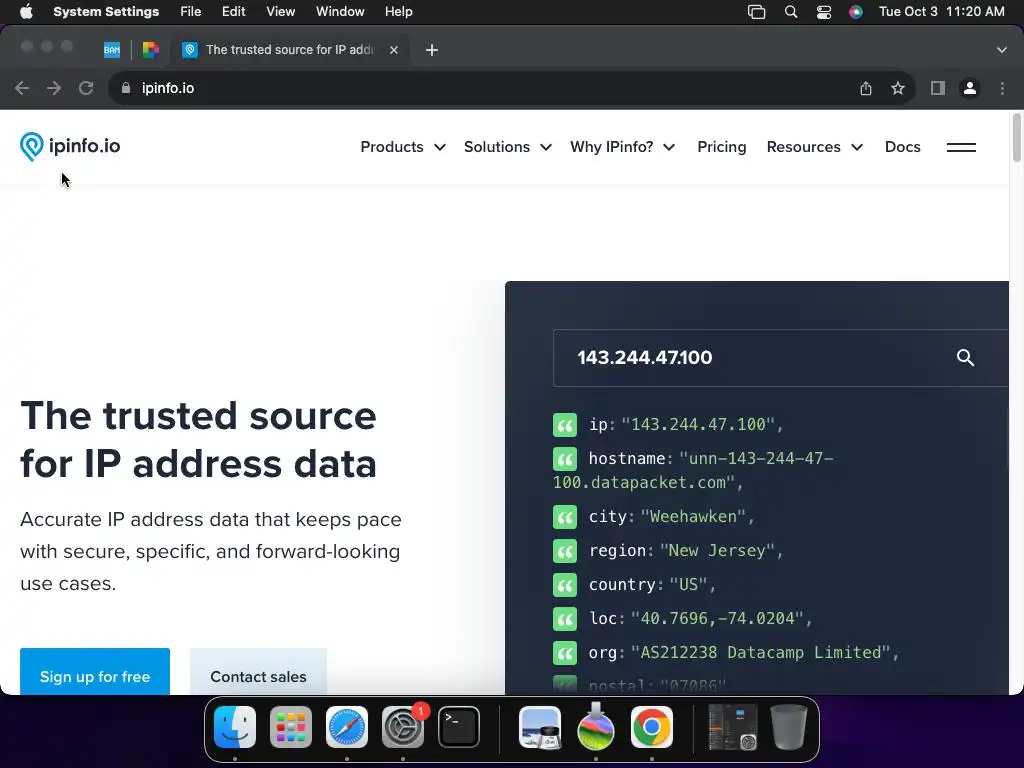Open Preview from the Dock
The height and width of the screenshot is (768, 1024).
[x=540, y=727]
